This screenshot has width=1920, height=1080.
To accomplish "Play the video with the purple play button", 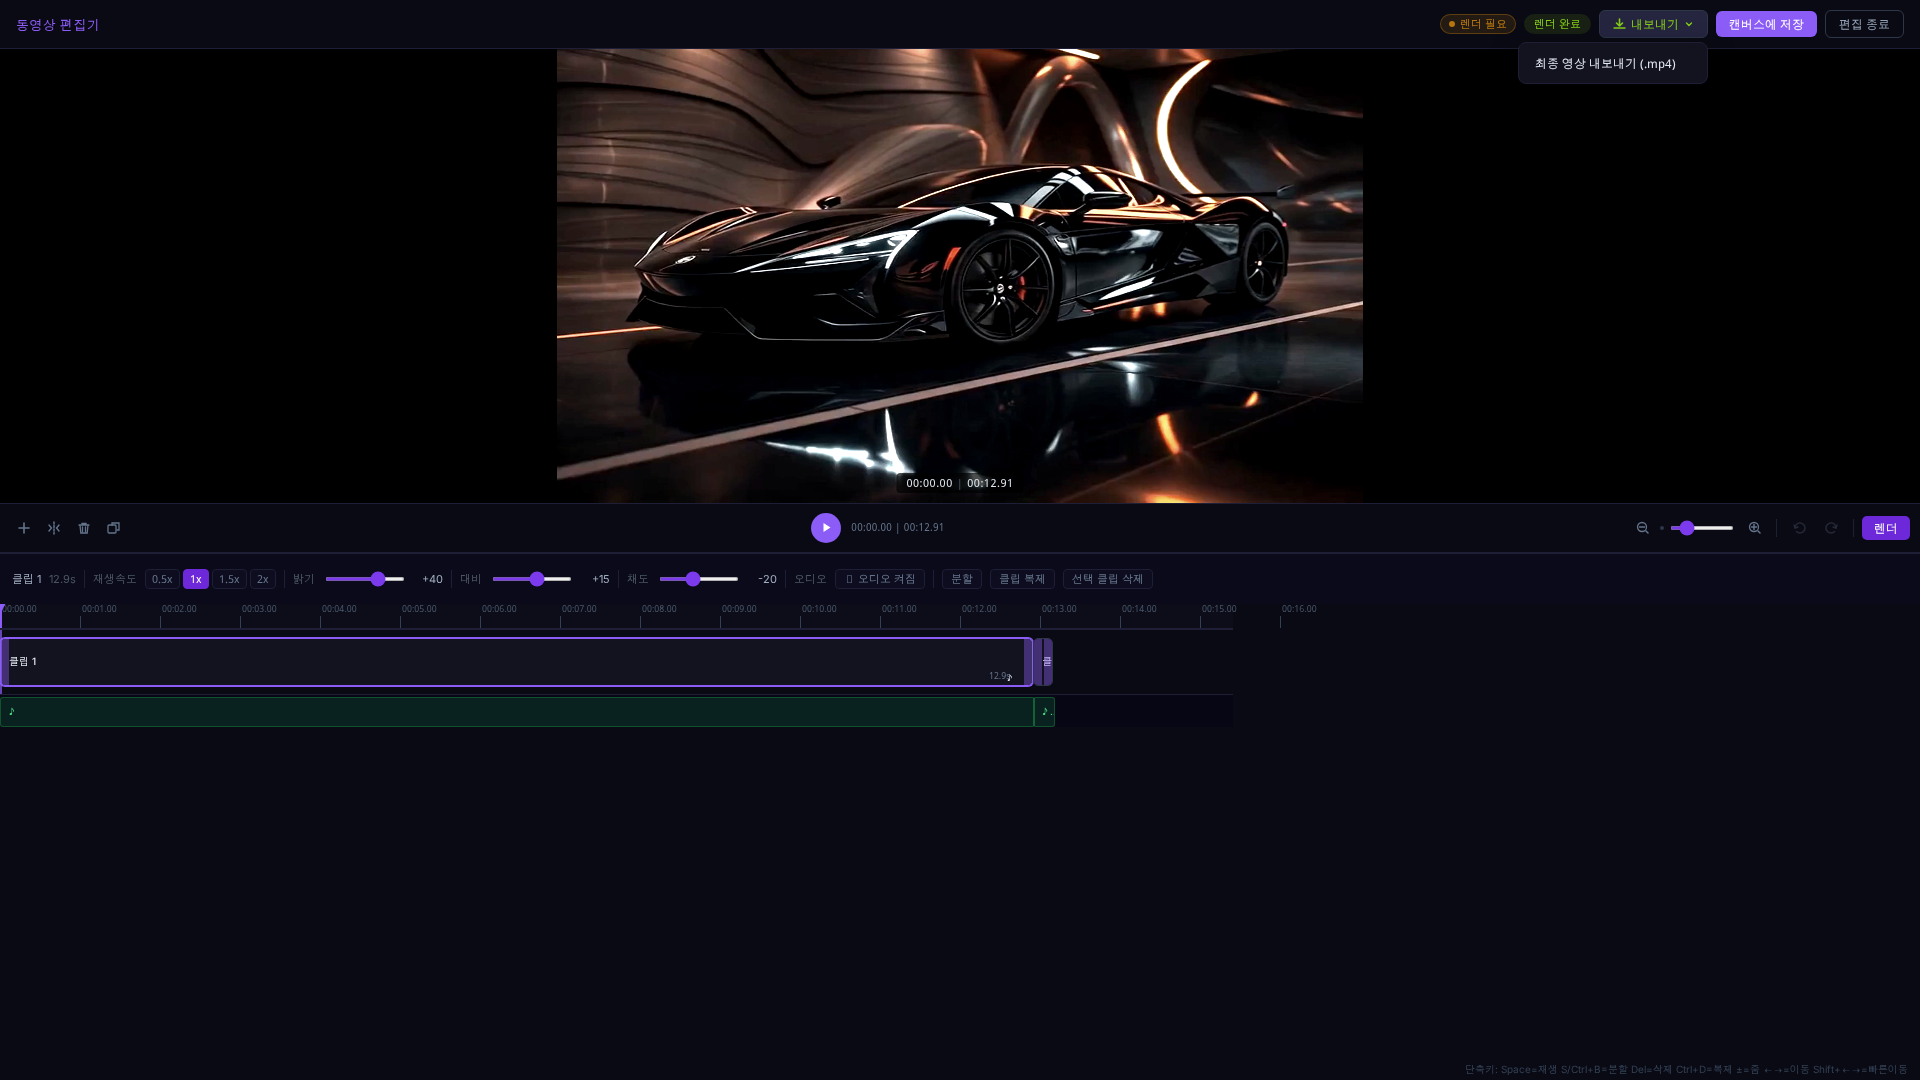I will pyautogui.click(x=826, y=528).
